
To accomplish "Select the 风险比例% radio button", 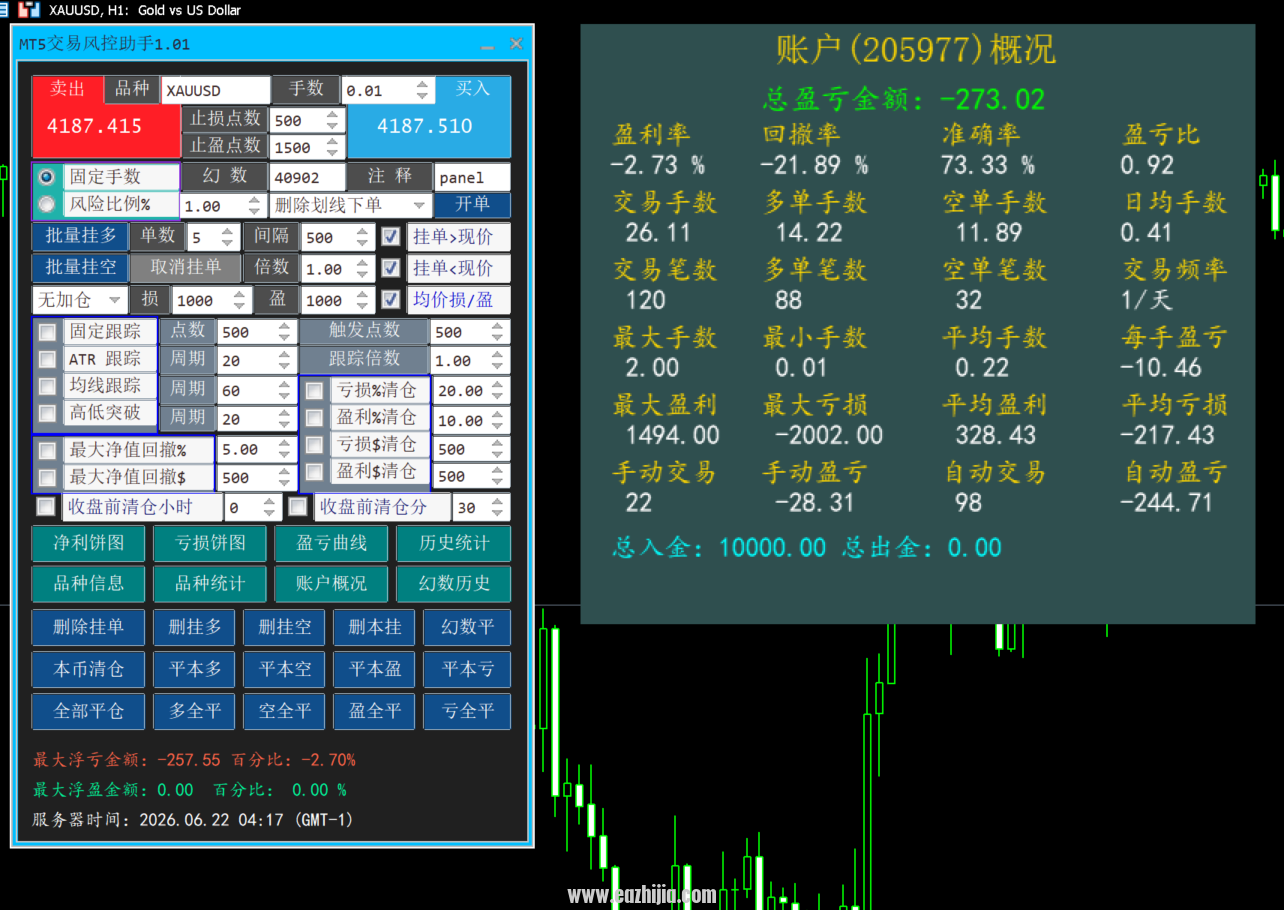I will (46, 204).
